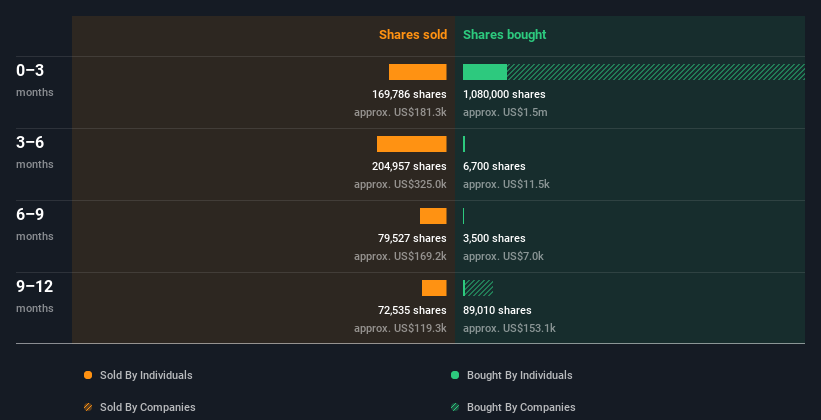Click the 6,700 shares value
Image resolution: width=821 pixels, height=420 pixels.
point(494,167)
